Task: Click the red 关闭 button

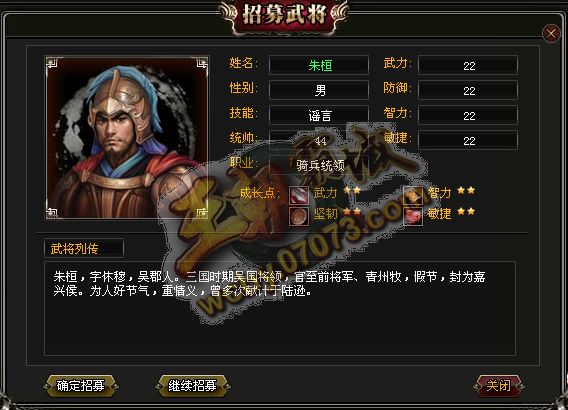Action: pos(498,386)
